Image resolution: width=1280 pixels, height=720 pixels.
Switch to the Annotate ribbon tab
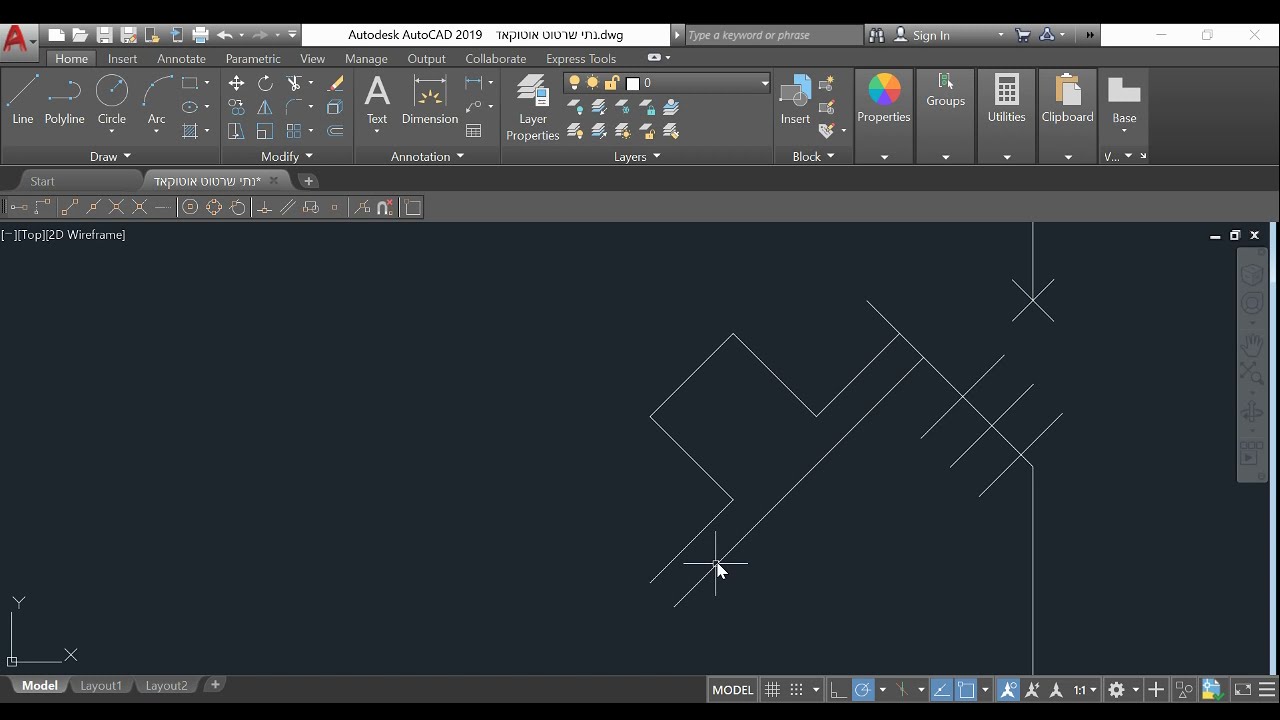point(181,58)
